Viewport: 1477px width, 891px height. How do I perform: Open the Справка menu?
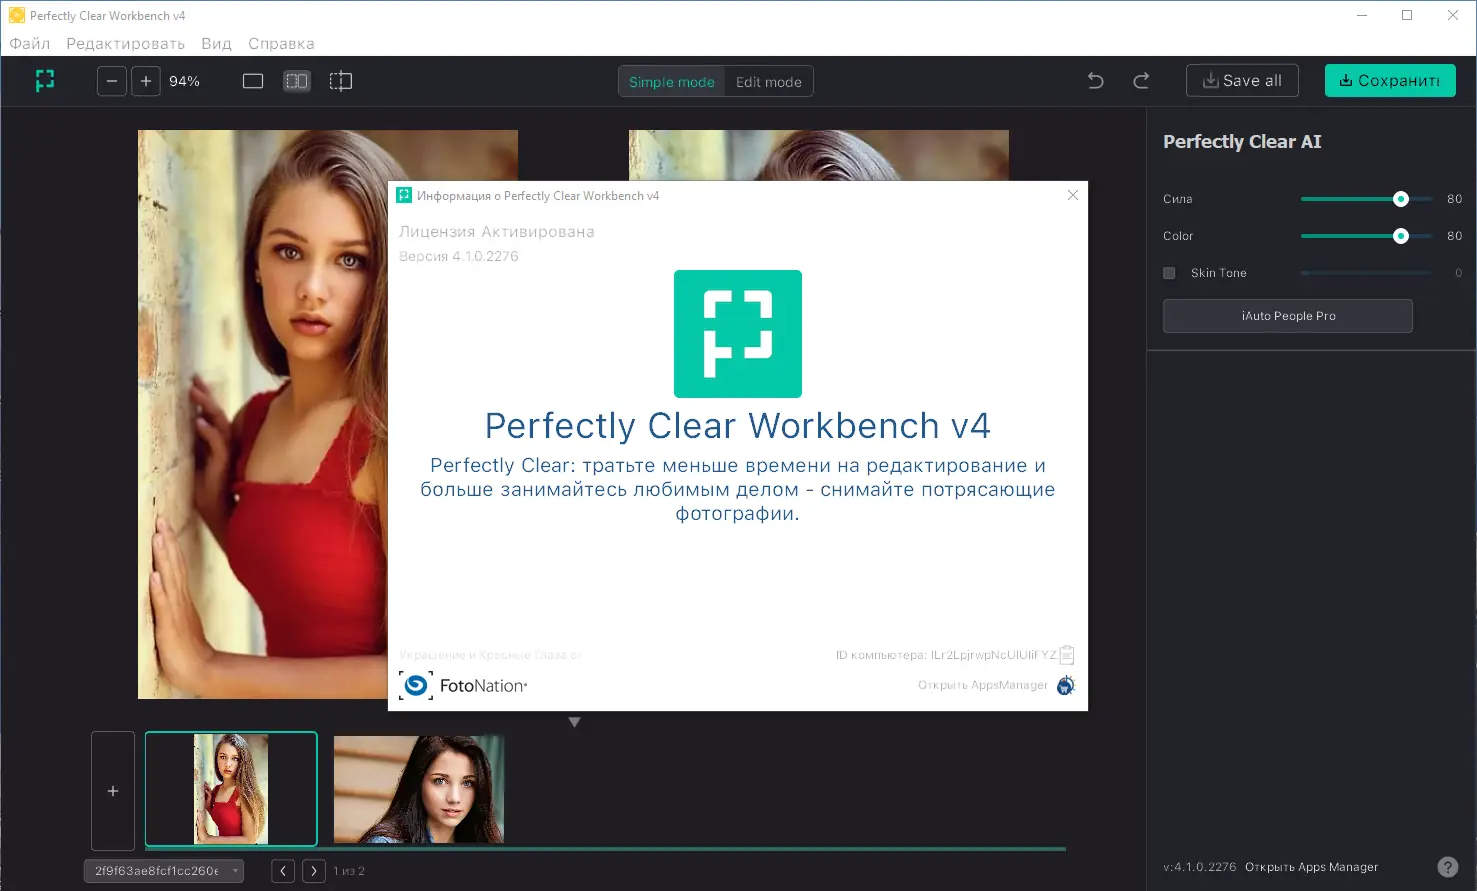click(281, 43)
